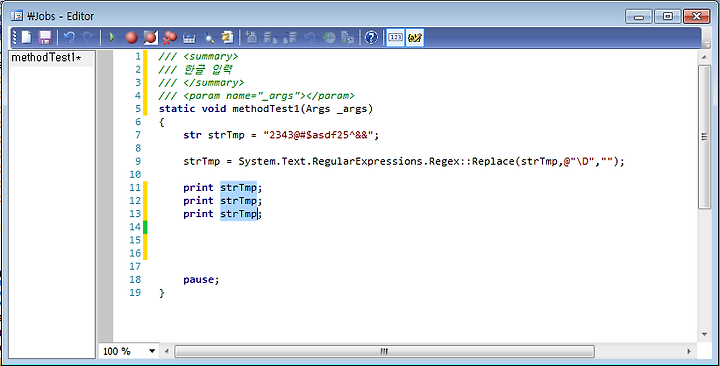Open the lookup magnifier tool icon
Image resolution: width=720 pixels, height=366 pixels.
(x=208, y=37)
